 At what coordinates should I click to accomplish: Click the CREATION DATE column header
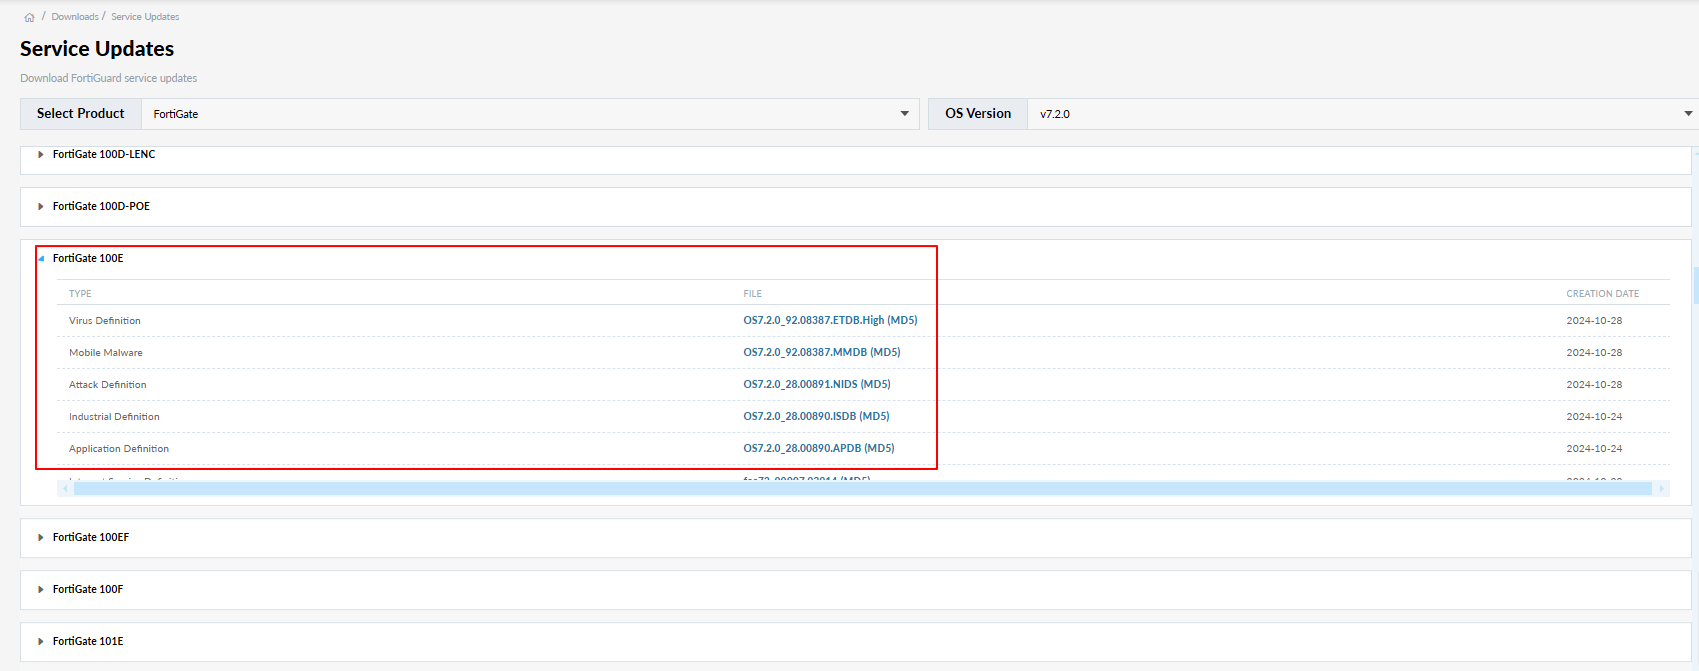tap(1602, 294)
